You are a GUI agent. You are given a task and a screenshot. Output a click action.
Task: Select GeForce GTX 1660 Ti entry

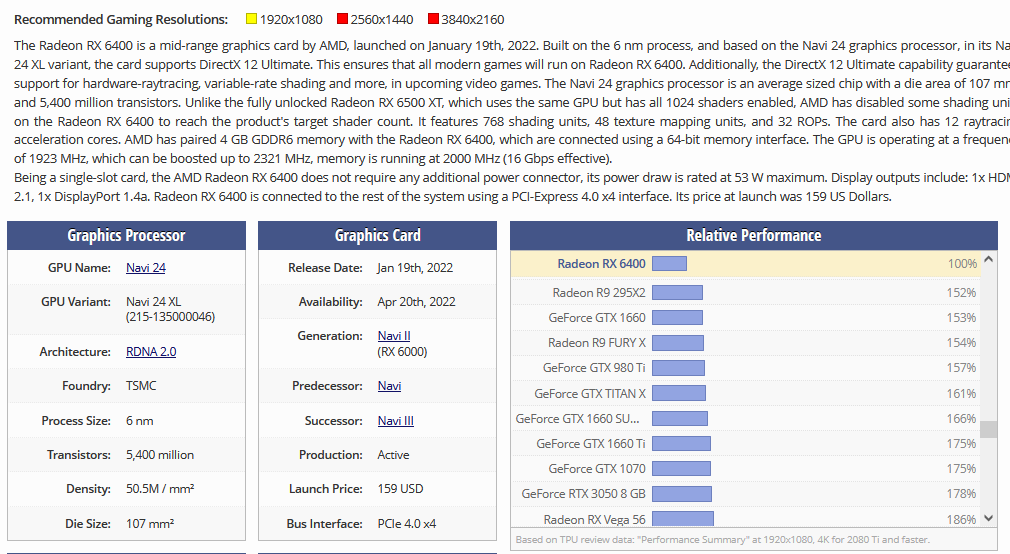click(745, 443)
